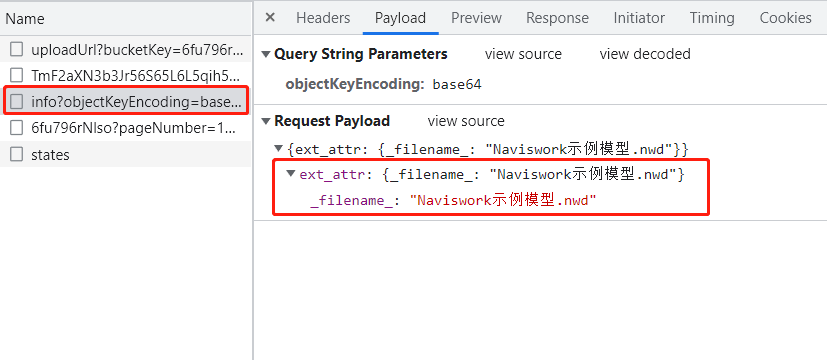Screen dimensions: 827x360
Task: Open the Preview tab
Action: (476, 18)
